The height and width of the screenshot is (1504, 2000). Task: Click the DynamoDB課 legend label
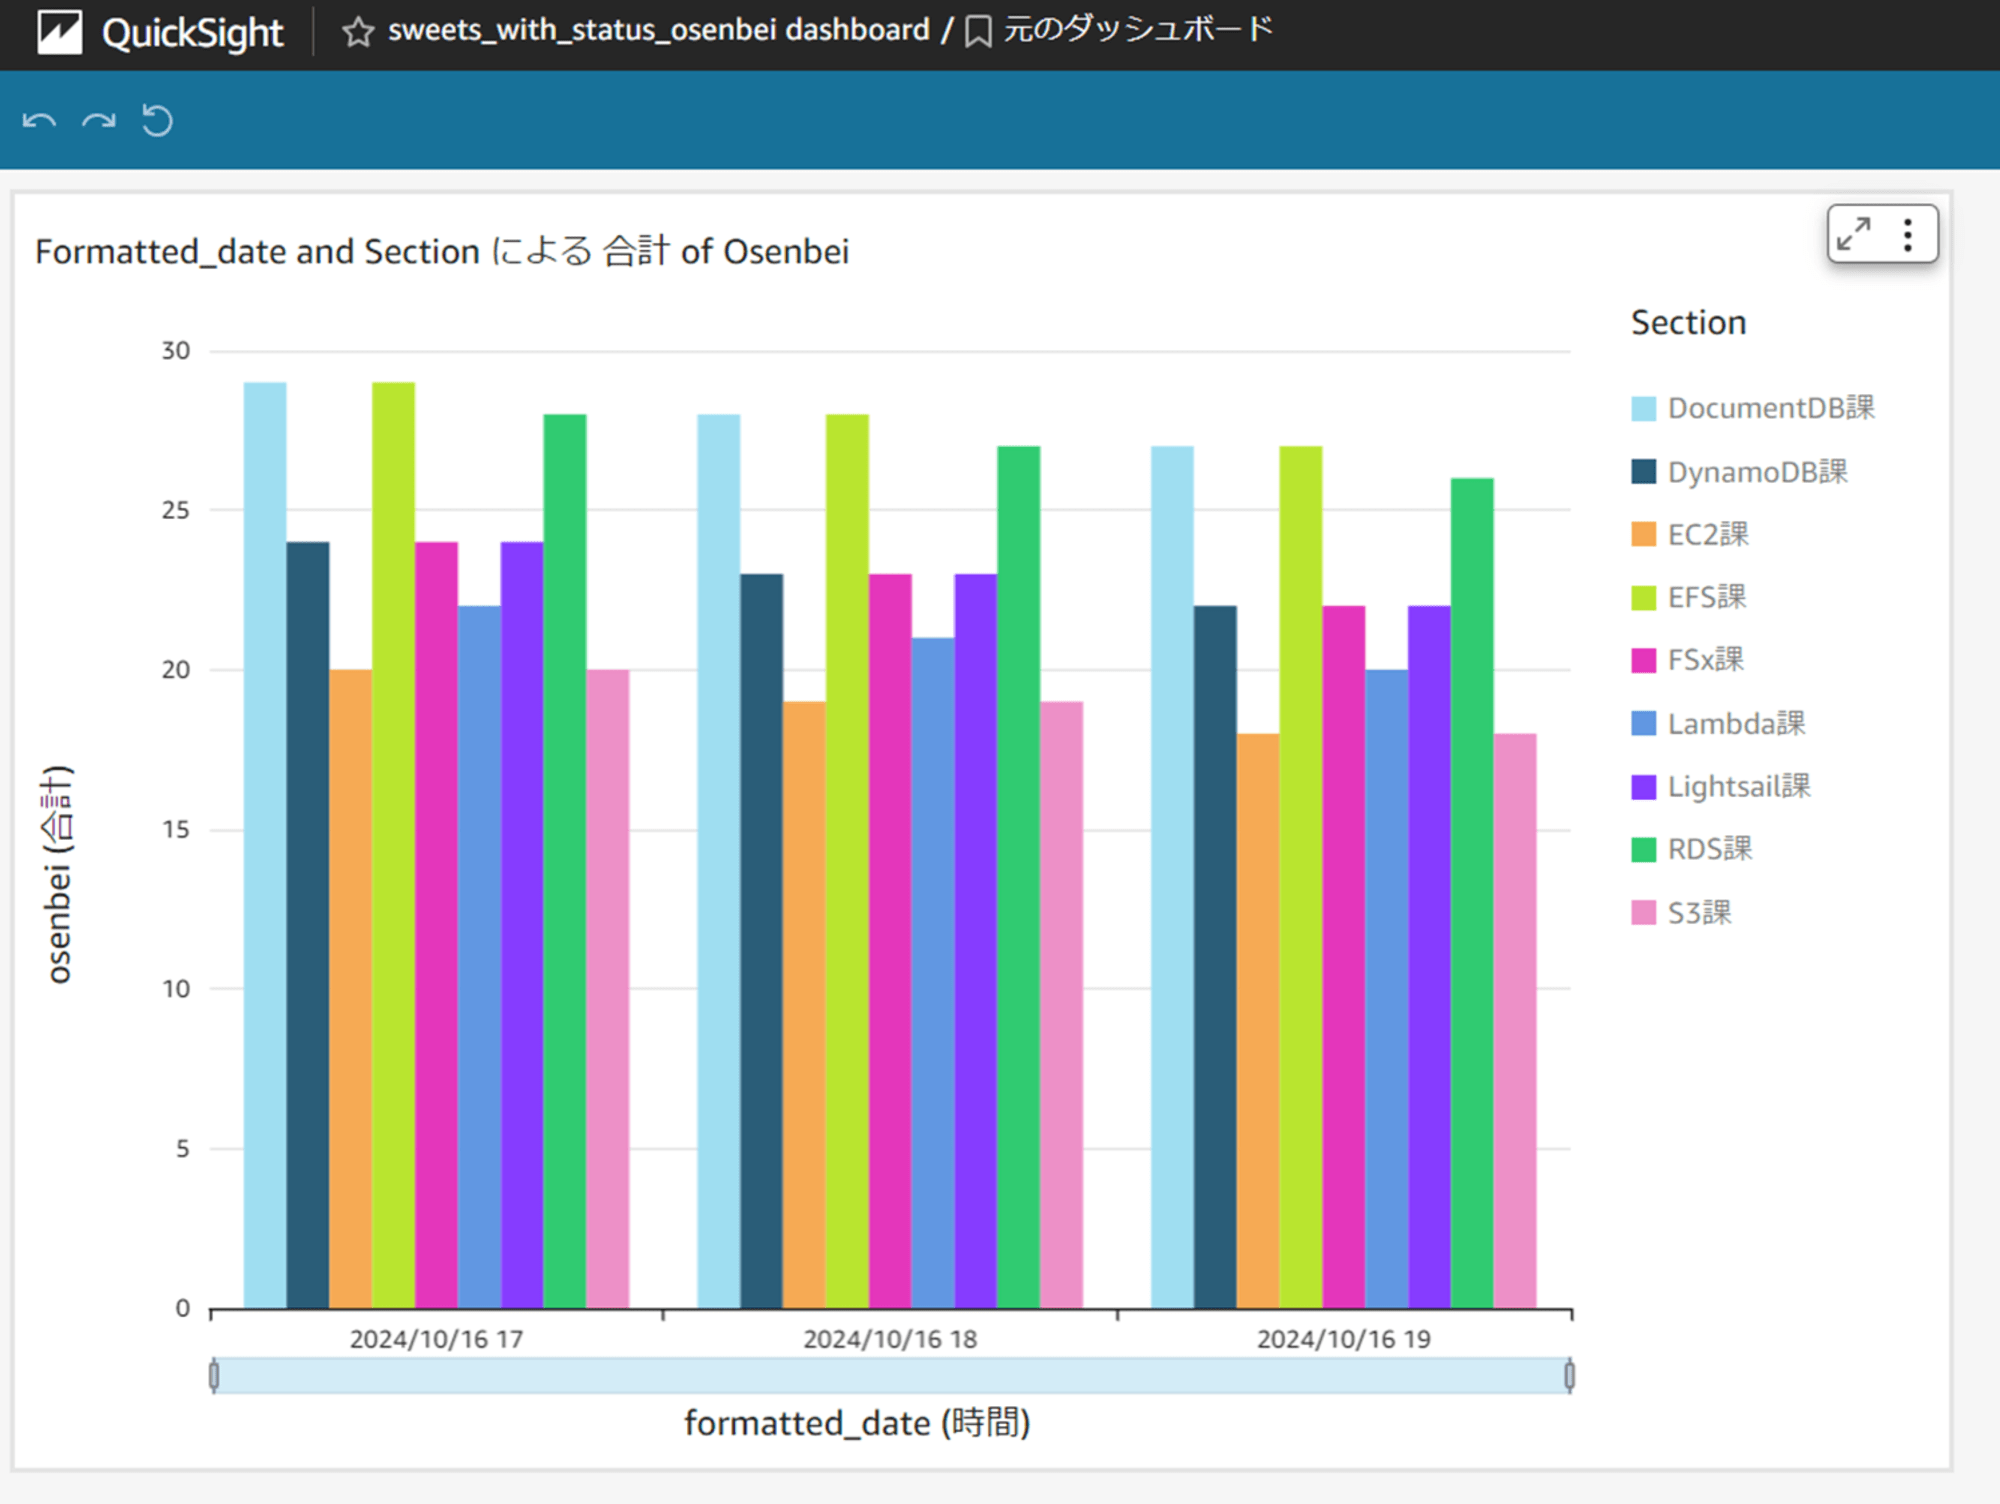1757,471
